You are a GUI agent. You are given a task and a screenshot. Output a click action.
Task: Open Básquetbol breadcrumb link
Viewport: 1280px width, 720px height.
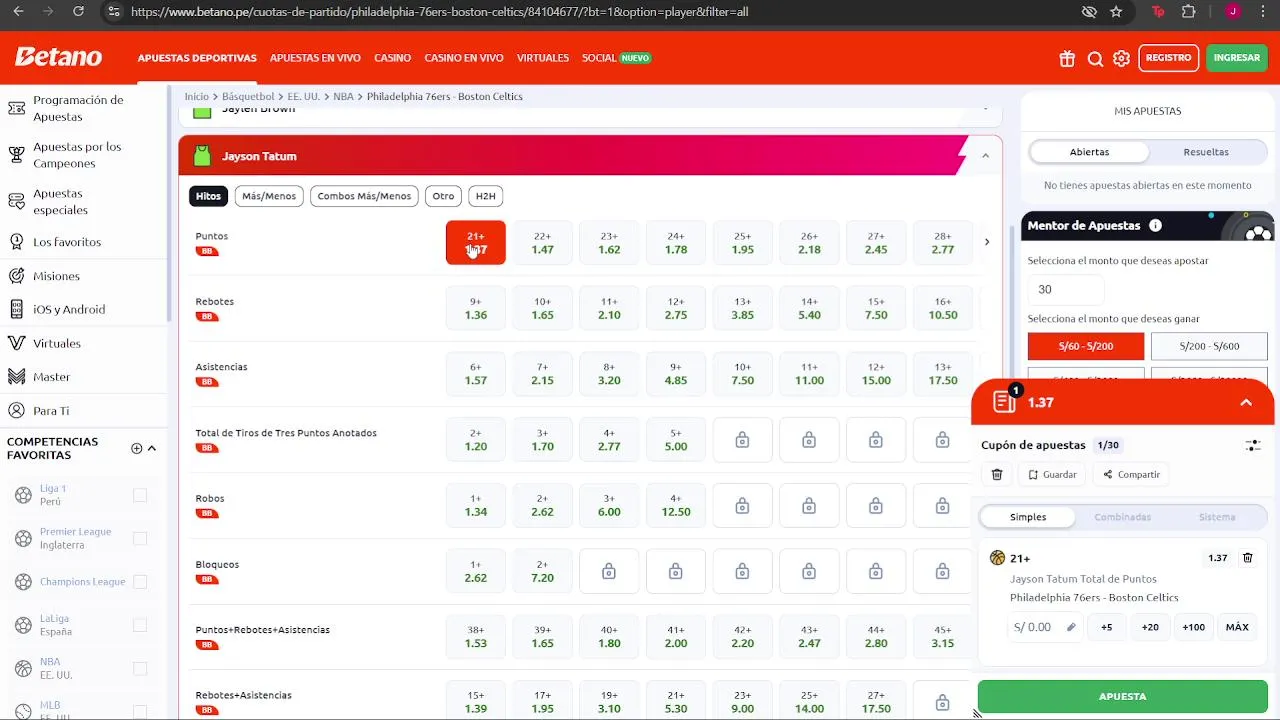(248, 97)
